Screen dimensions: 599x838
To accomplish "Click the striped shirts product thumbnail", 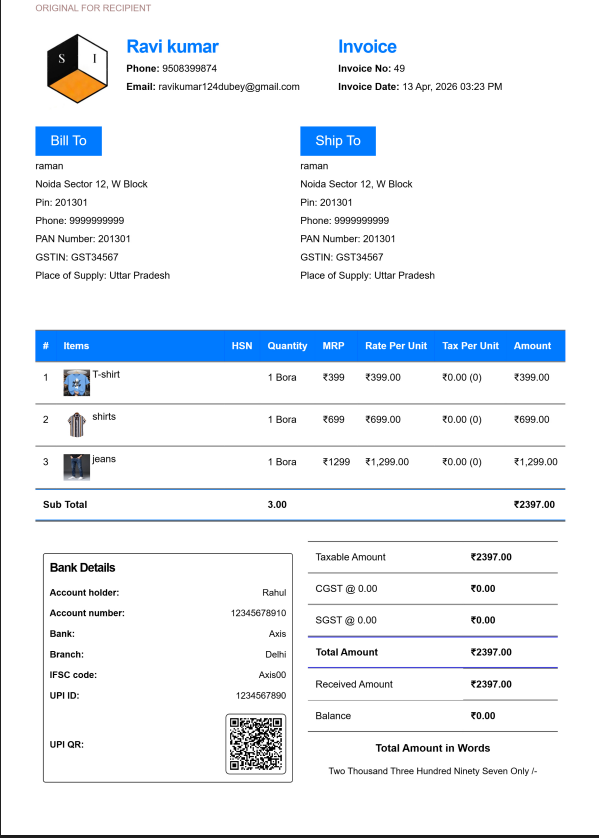I will pos(76,425).
